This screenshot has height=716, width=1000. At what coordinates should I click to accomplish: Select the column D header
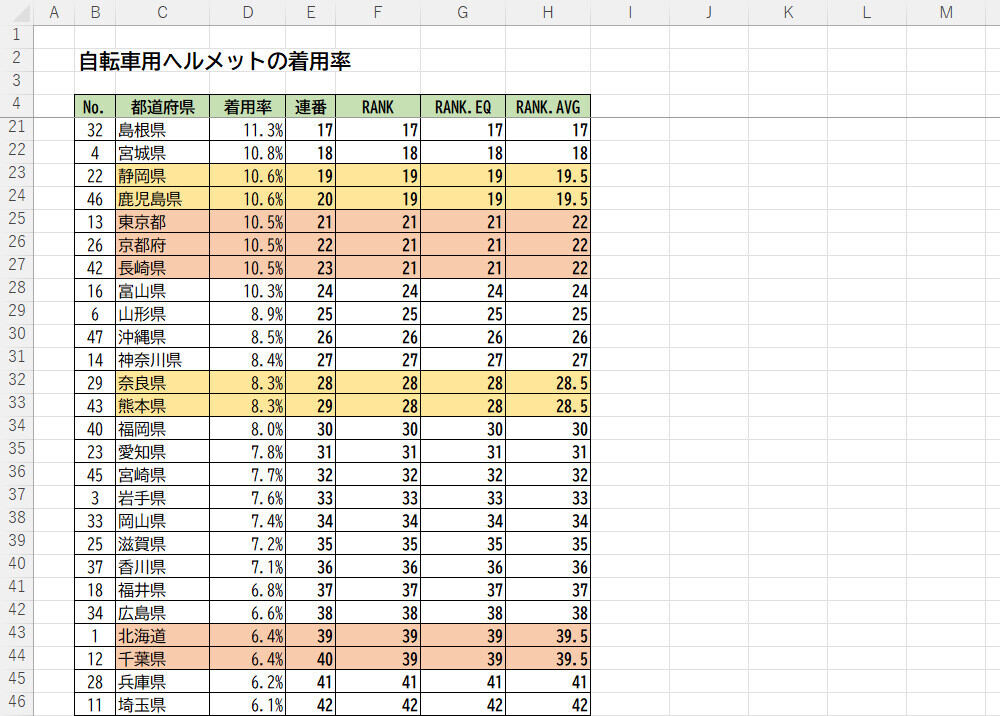click(x=248, y=12)
